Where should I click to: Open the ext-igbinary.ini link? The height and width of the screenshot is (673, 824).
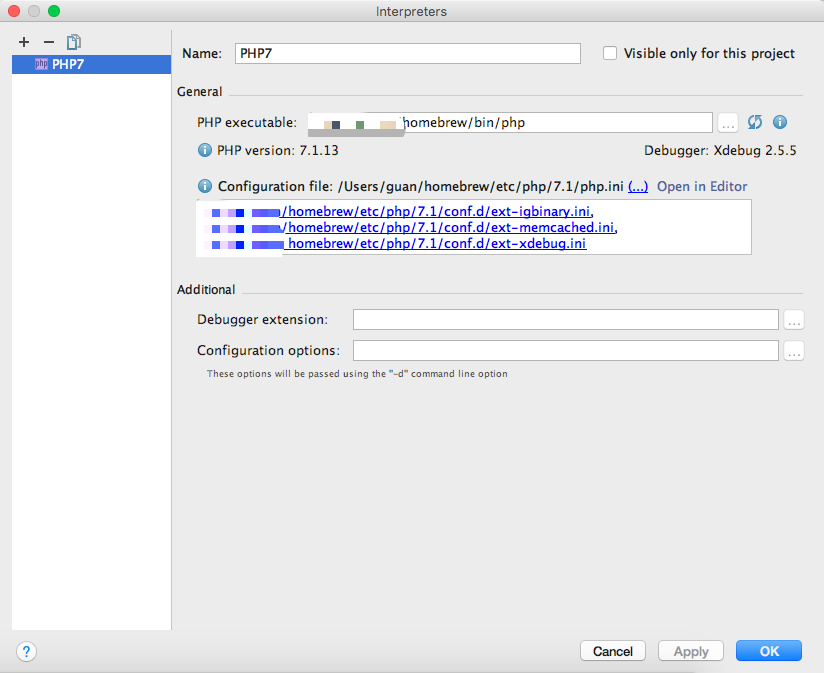(x=437, y=211)
